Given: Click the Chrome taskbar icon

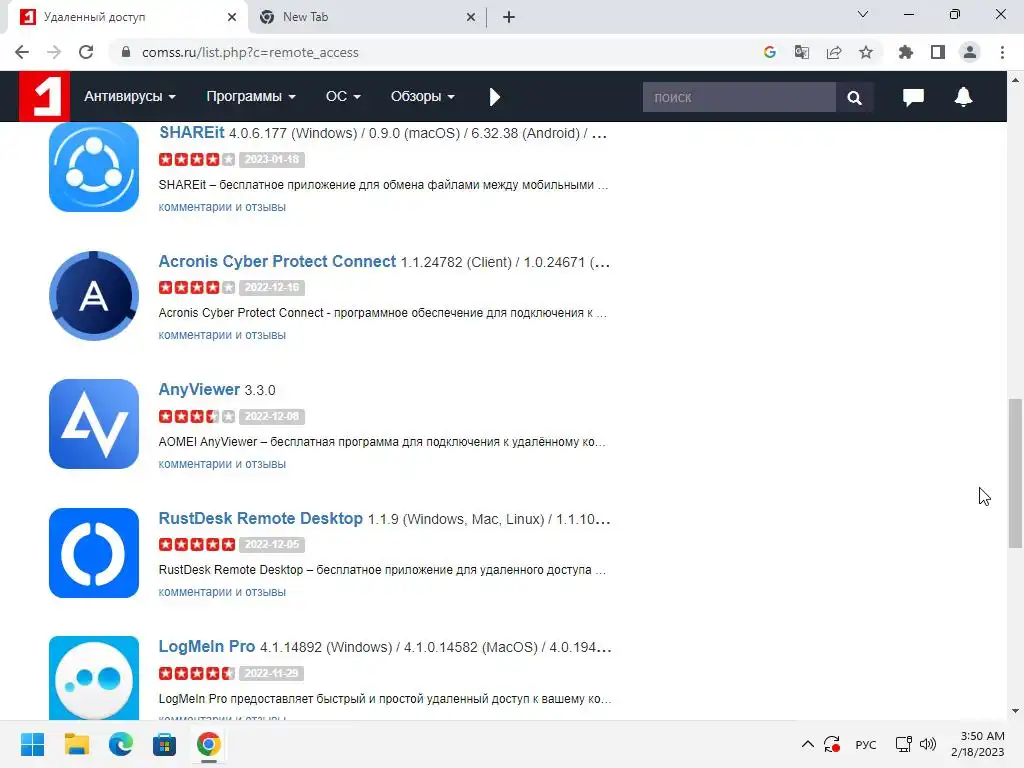Looking at the screenshot, I should click(208, 744).
